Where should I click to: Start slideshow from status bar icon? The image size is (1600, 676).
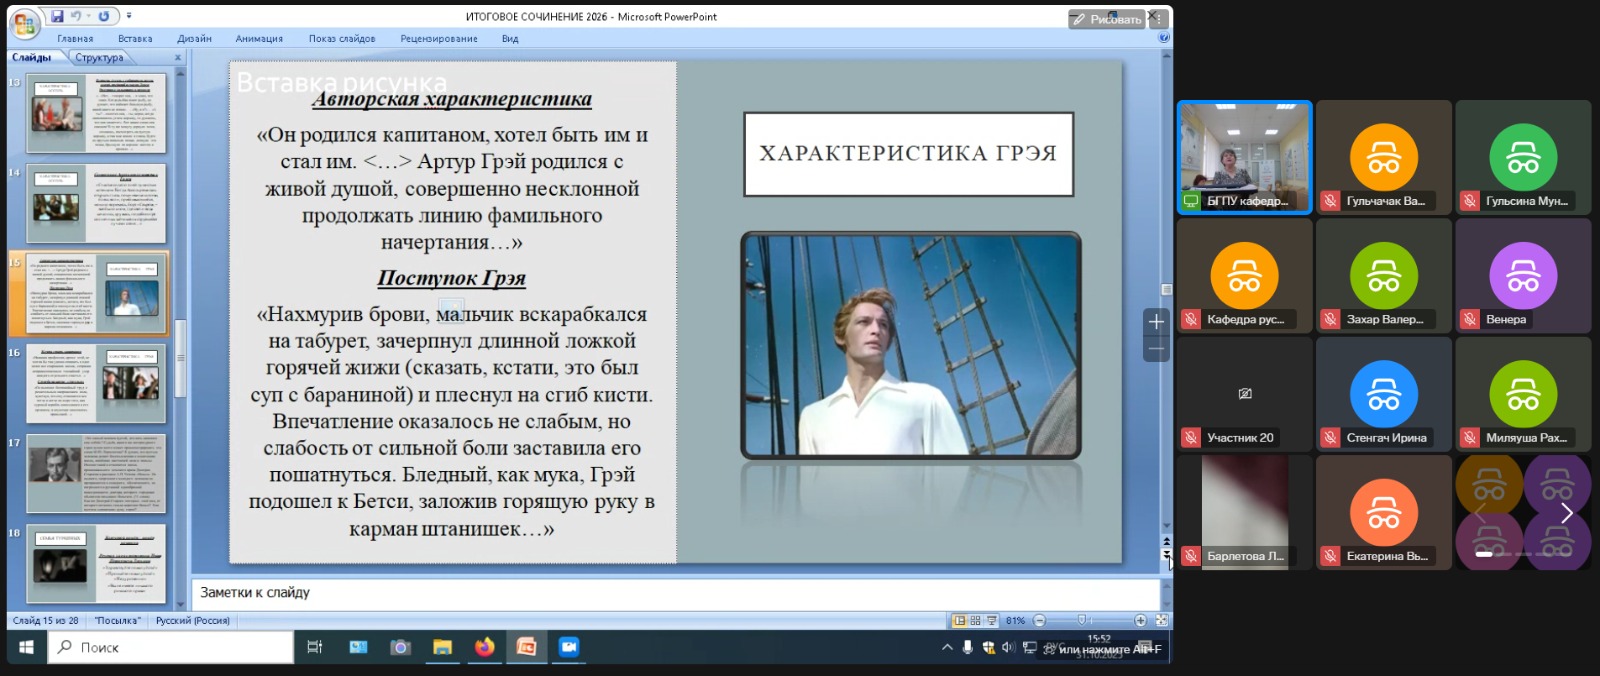(991, 621)
